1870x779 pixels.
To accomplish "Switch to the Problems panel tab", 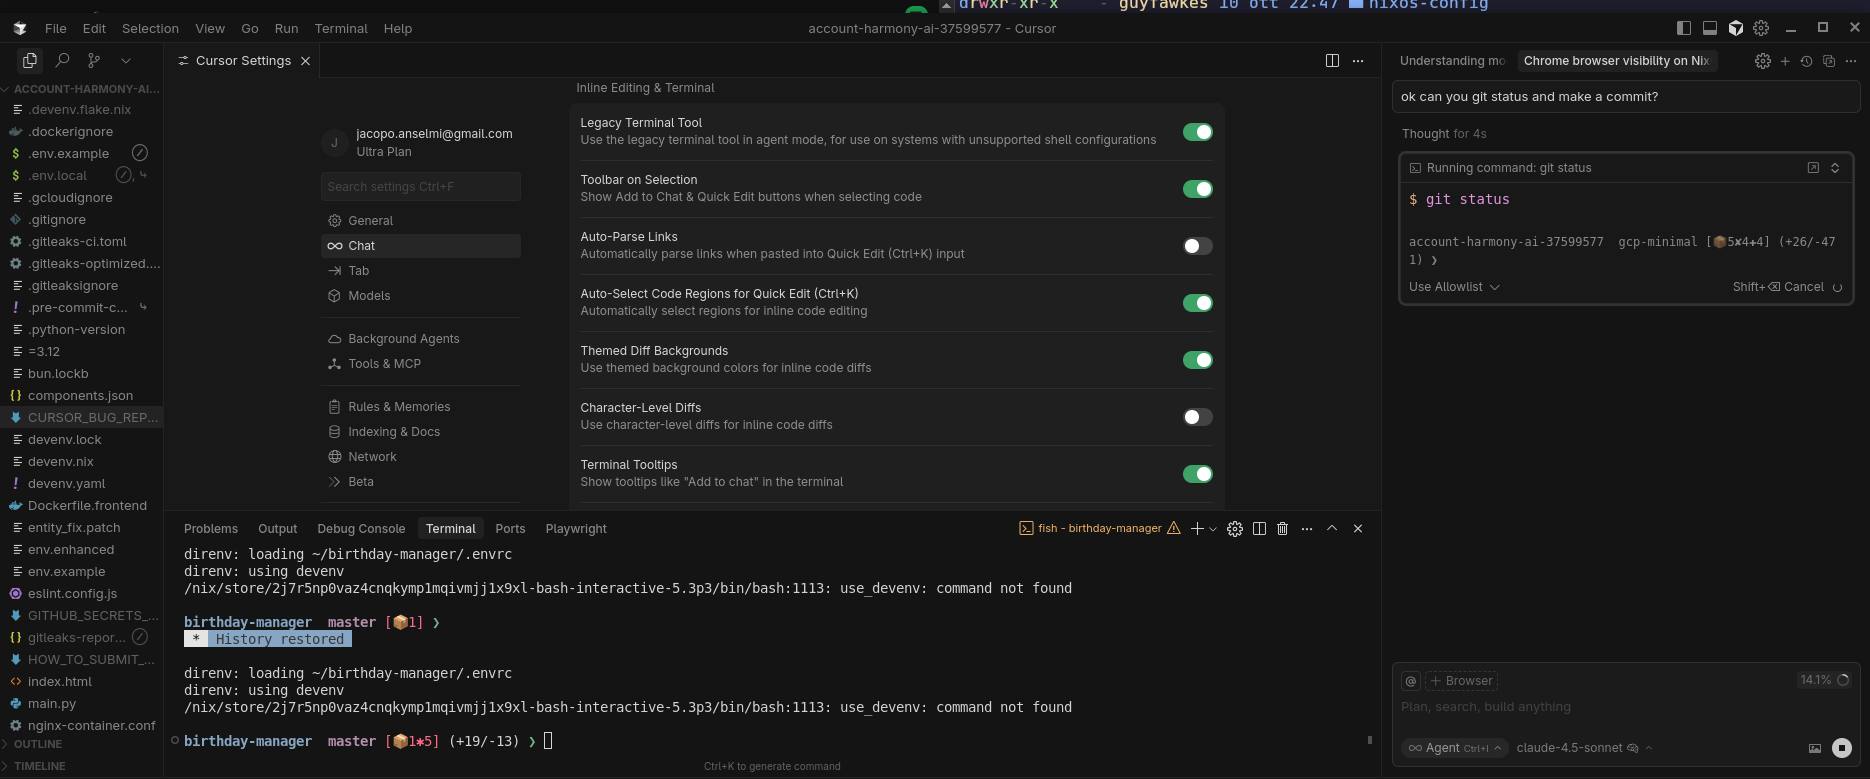I will tap(211, 529).
